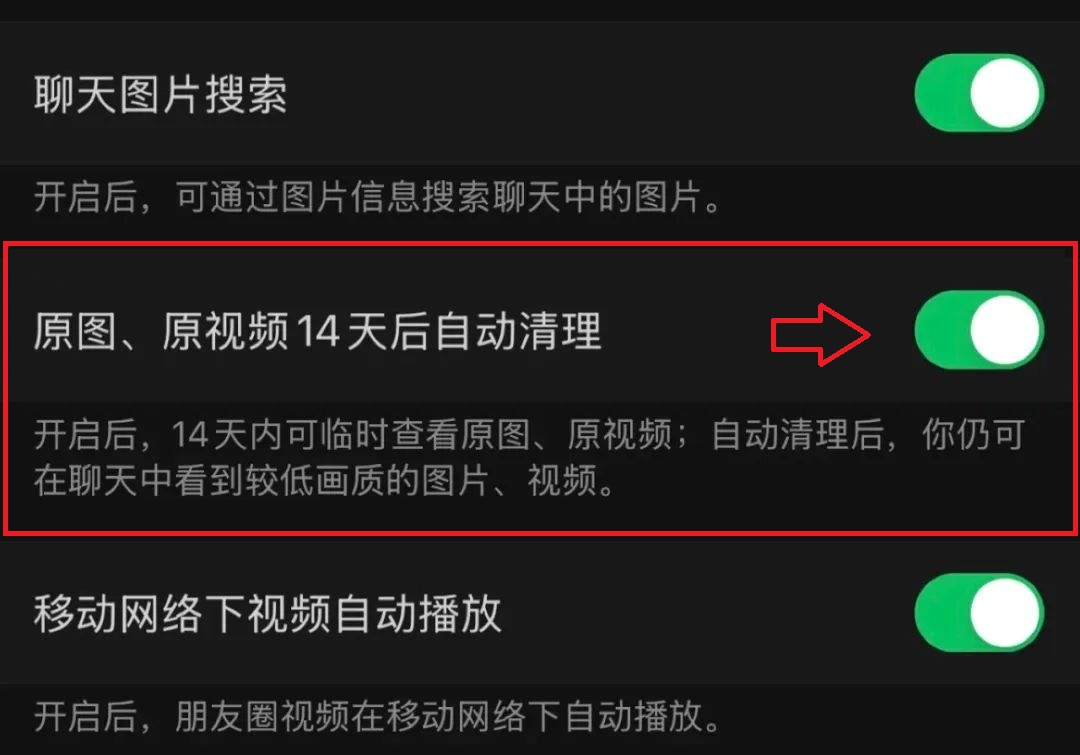Screen dimensions: 1080x755
Task: Click the description 朋友圈视频在移动网络下自动播放
Action: tap(448, 716)
